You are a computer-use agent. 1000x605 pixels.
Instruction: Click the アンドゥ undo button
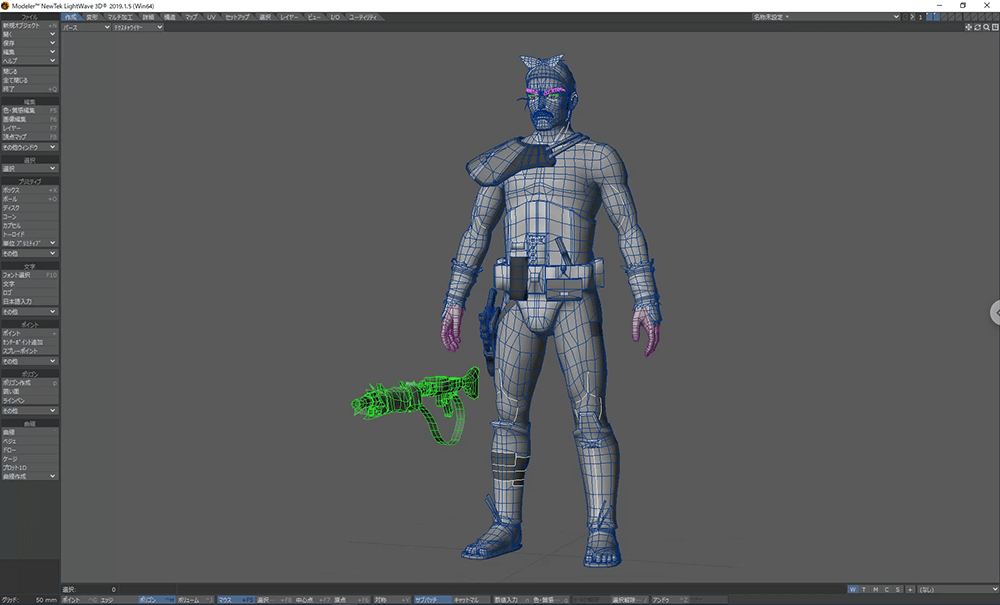click(670, 601)
